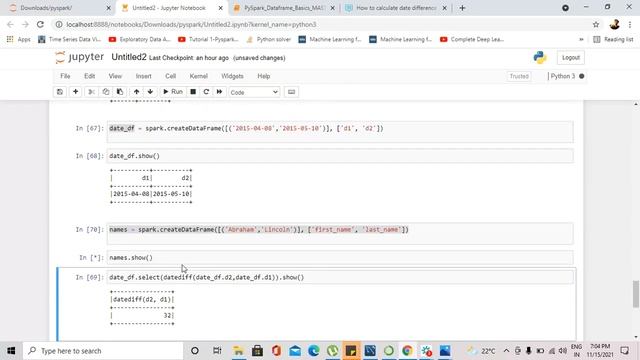This screenshot has width=640, height=360.
Task: Open Cortana circle icon in taskbar
Action: 195,351
